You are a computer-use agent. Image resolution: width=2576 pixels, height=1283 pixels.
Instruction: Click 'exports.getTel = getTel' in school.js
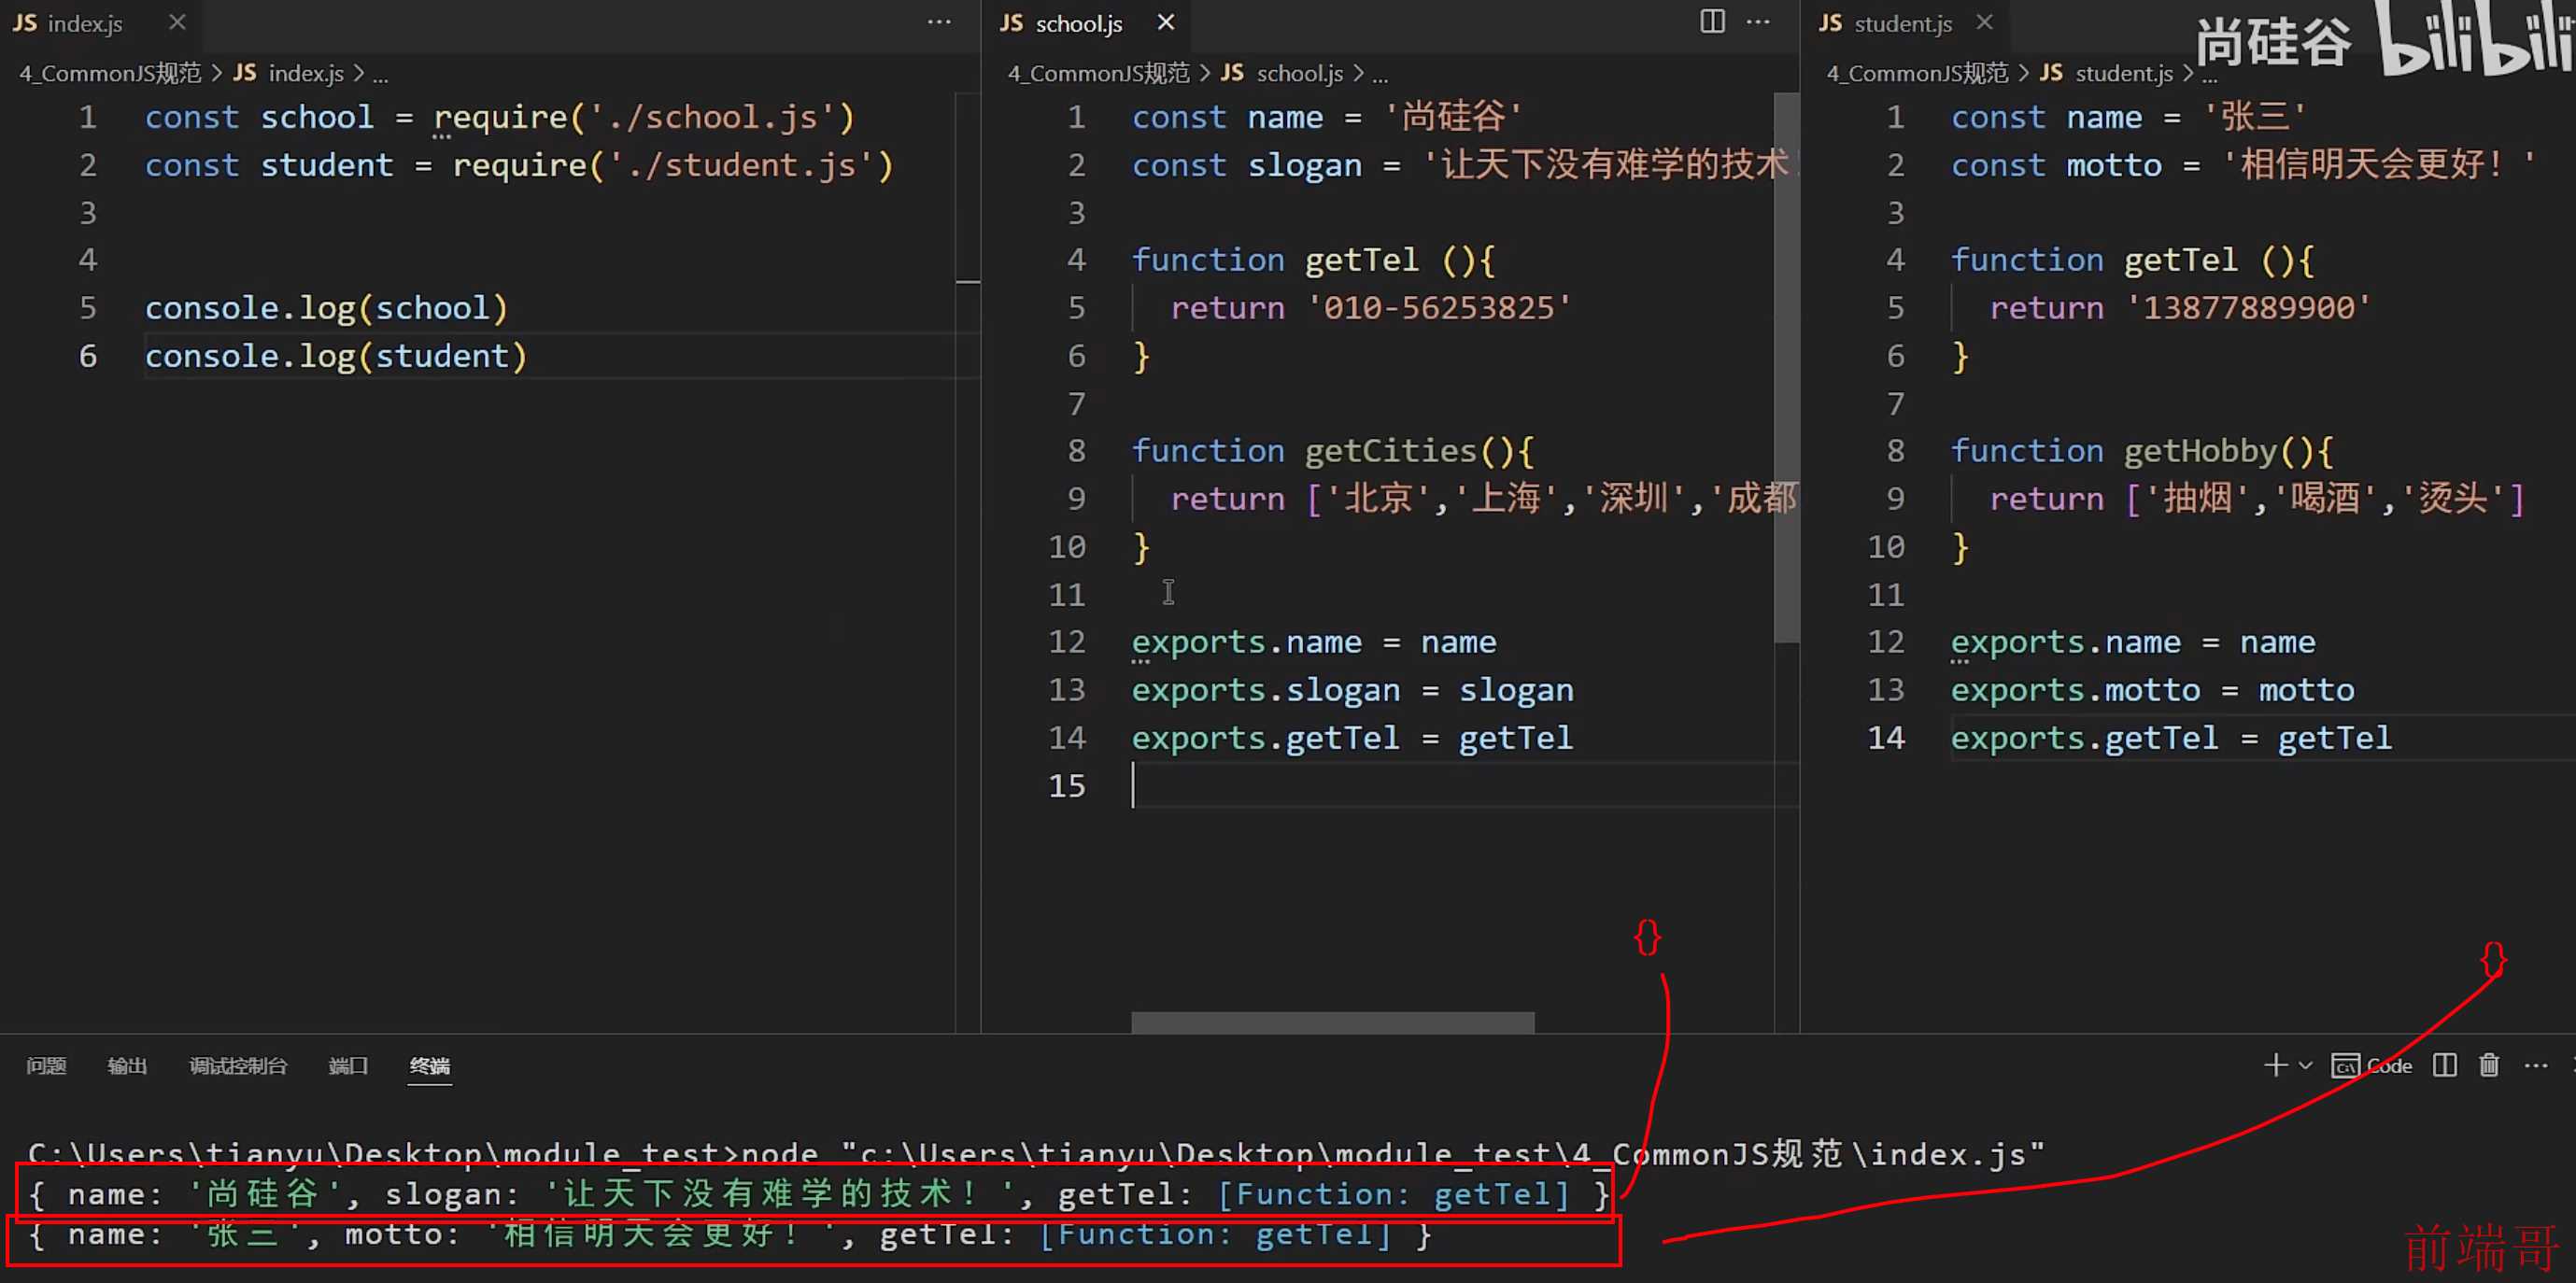coord(1352,738)
